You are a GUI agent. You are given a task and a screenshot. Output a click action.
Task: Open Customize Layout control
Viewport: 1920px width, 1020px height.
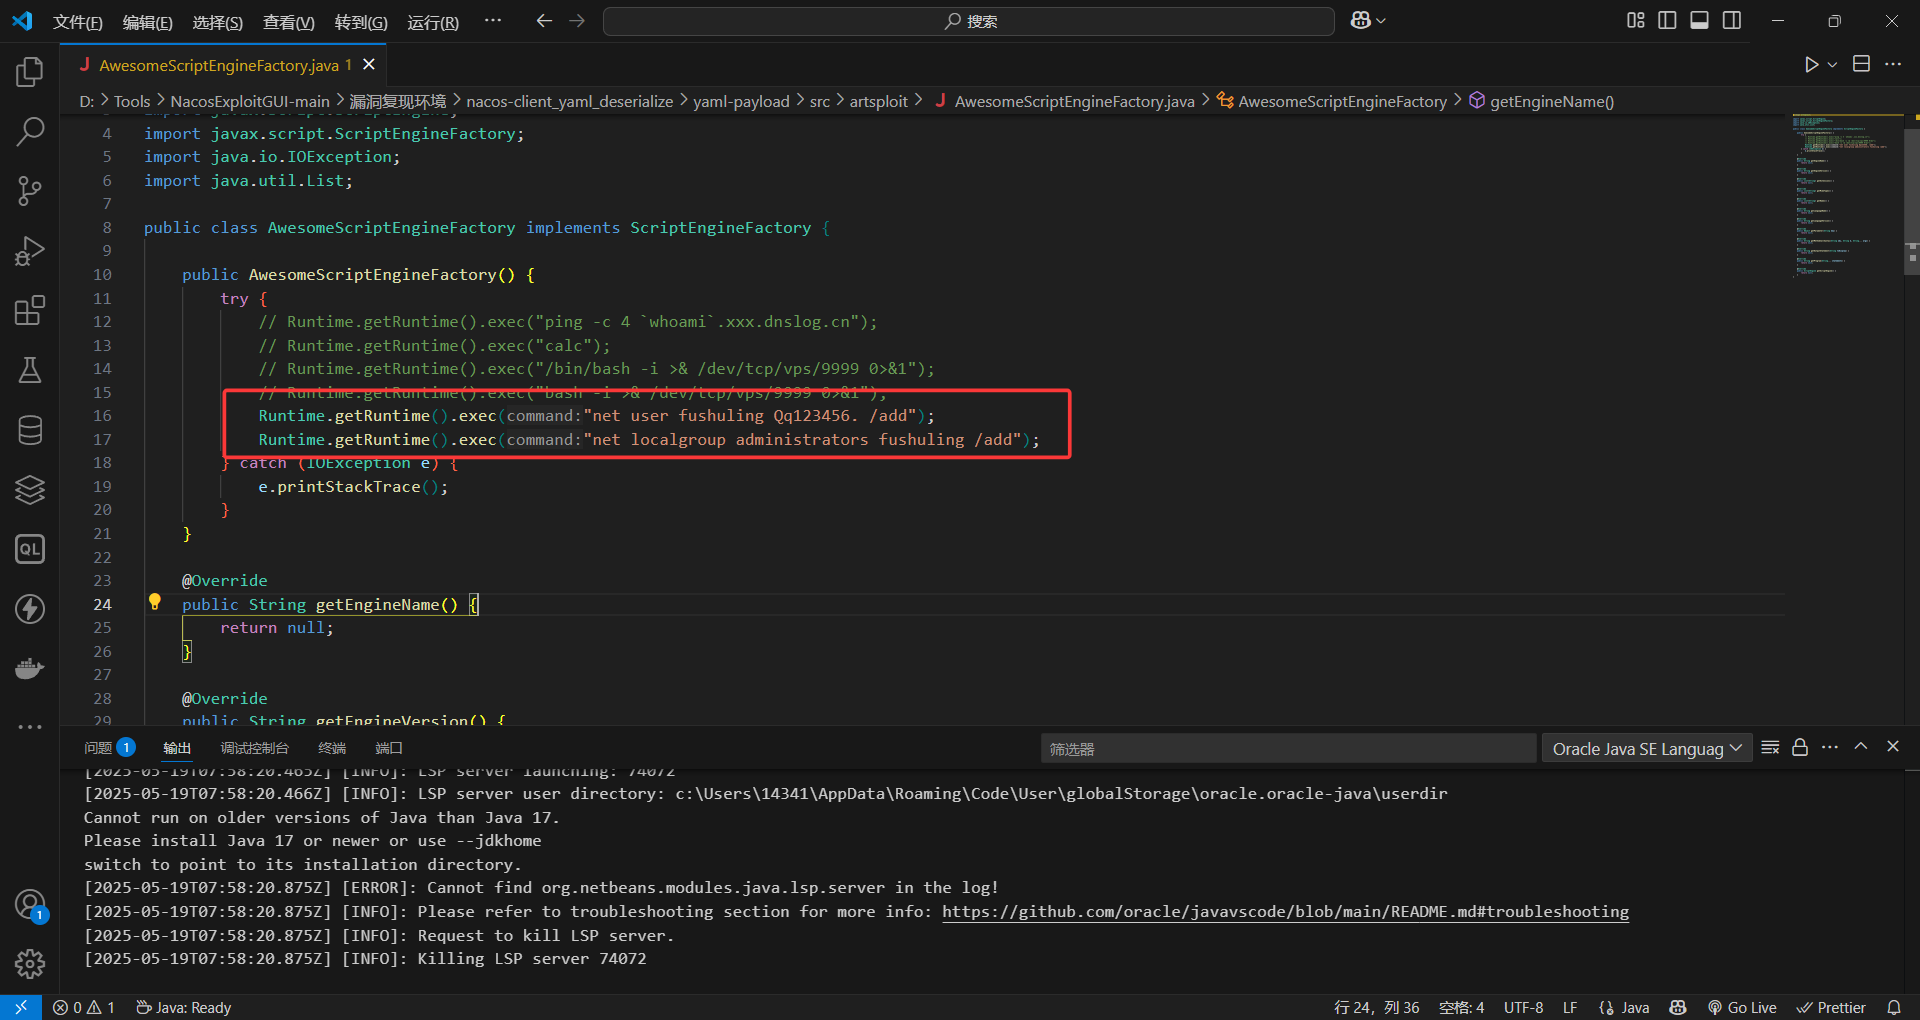pos(1636,21)
